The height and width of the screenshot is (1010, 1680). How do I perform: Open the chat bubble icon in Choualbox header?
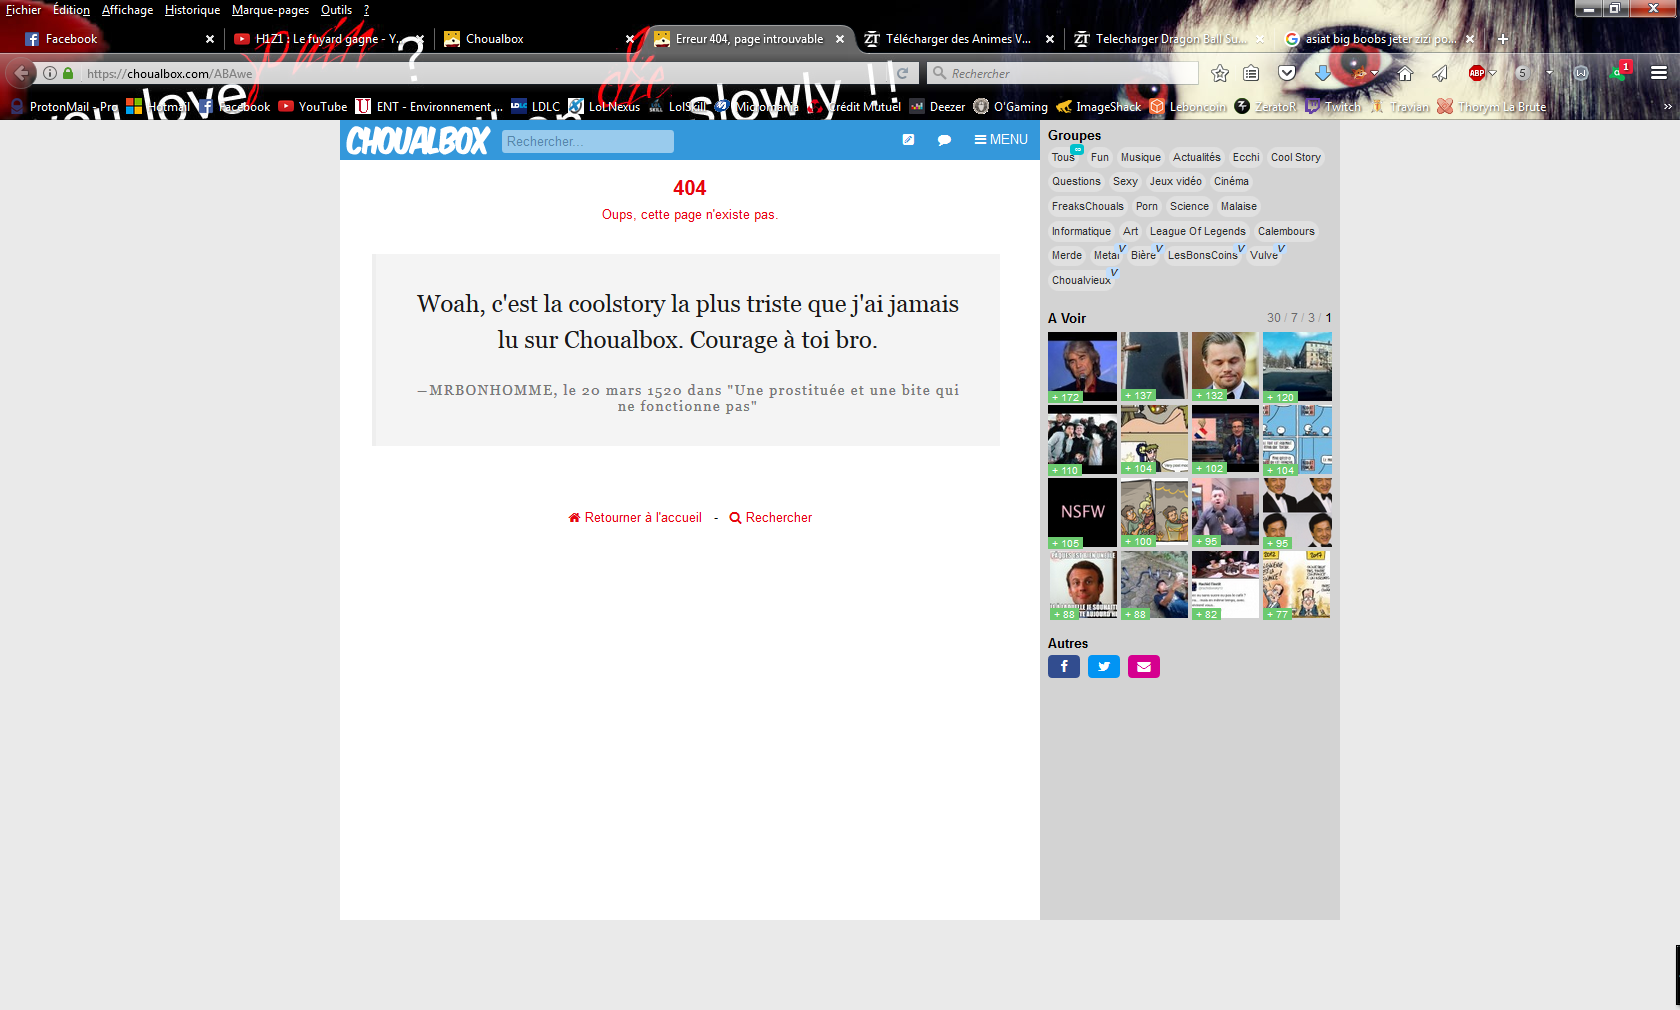point(944,140)
